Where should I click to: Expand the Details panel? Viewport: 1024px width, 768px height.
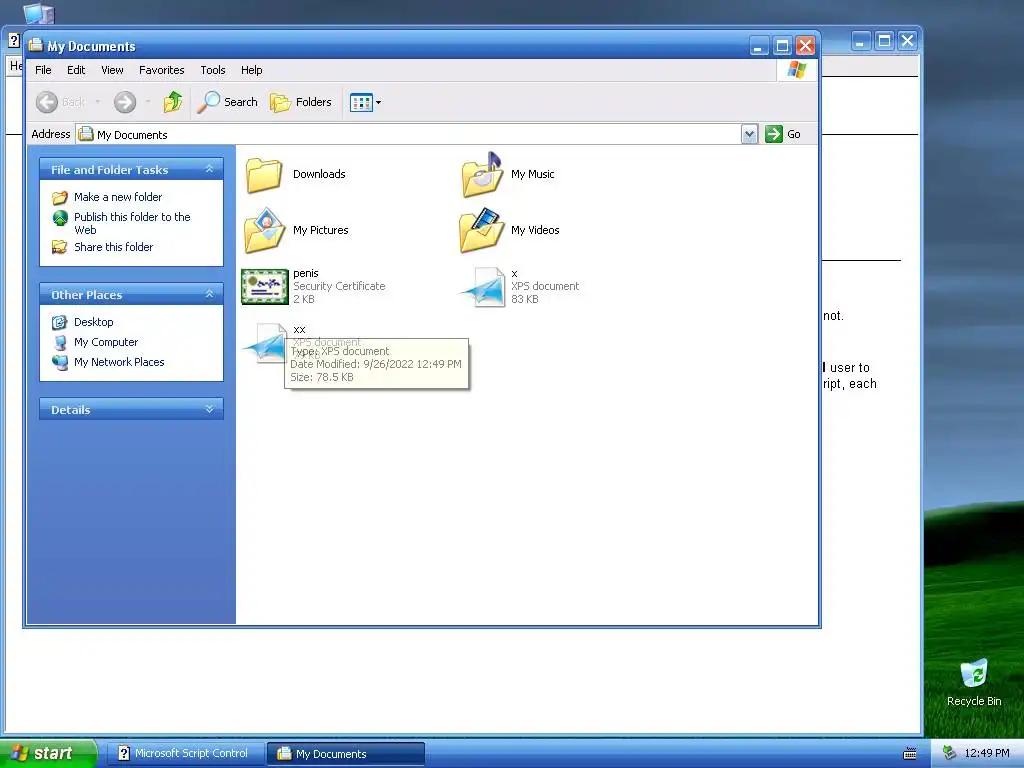pos(209,409)
